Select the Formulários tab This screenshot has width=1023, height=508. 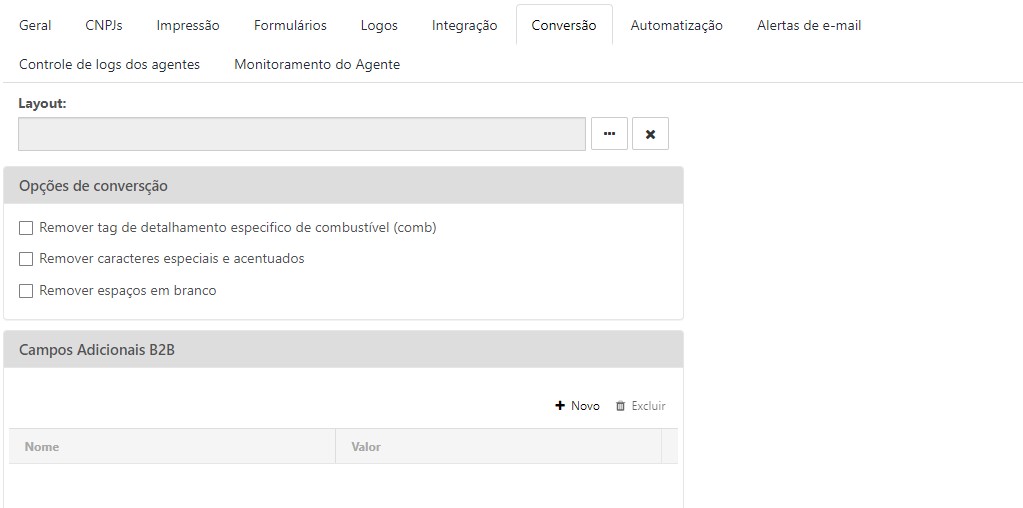(x=290, y=26)
